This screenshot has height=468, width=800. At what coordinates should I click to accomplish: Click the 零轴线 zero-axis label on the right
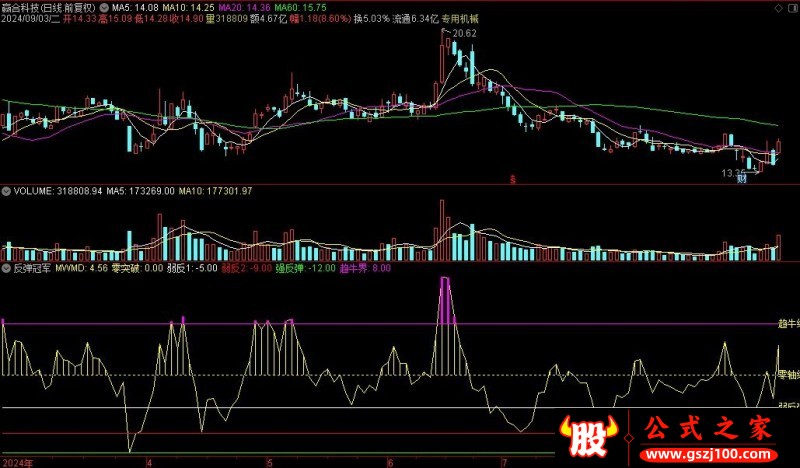(788, 373)
